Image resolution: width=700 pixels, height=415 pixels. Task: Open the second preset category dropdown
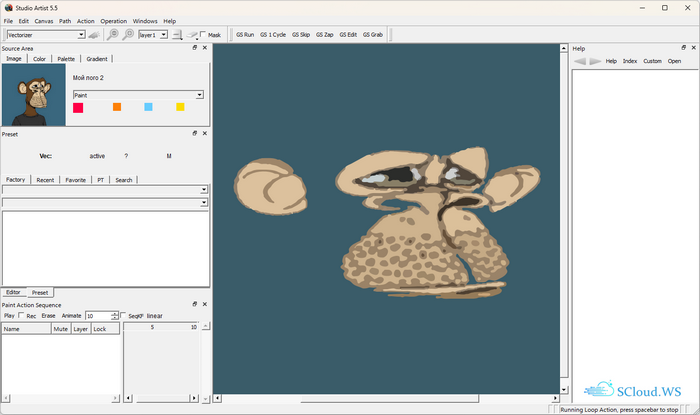click(x=204, y=203)
